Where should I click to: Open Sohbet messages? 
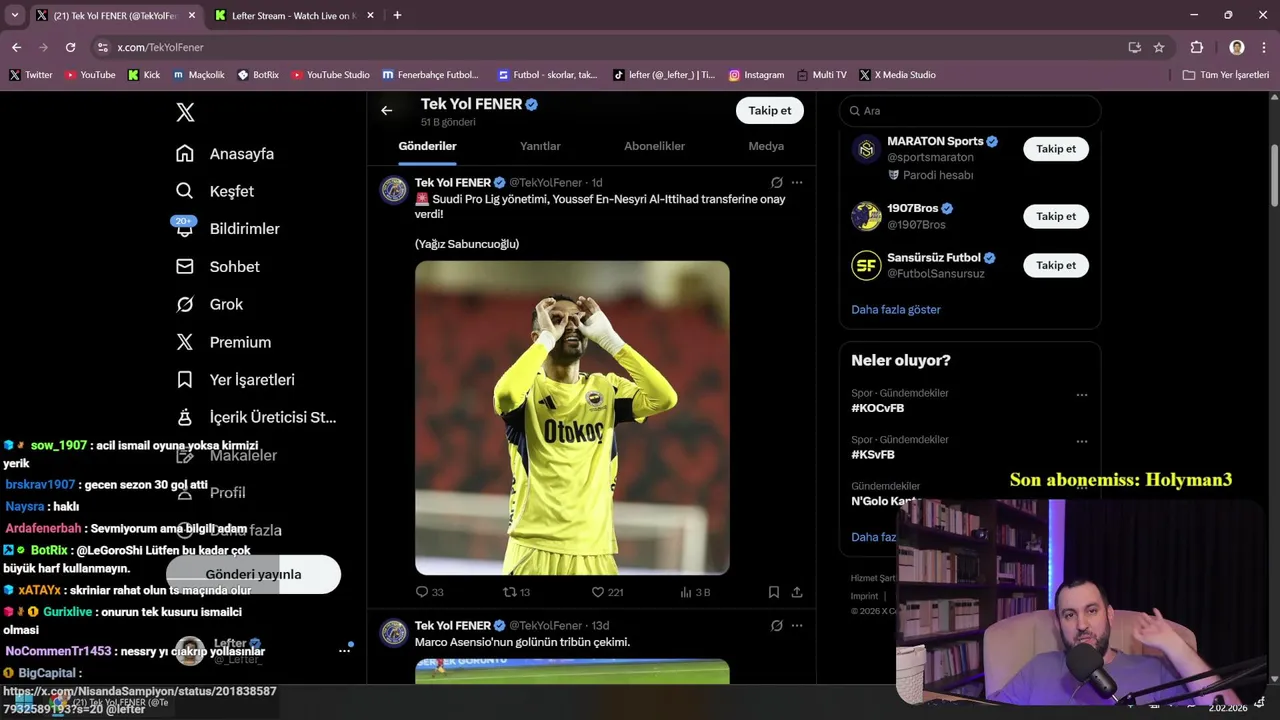(218, 267)
